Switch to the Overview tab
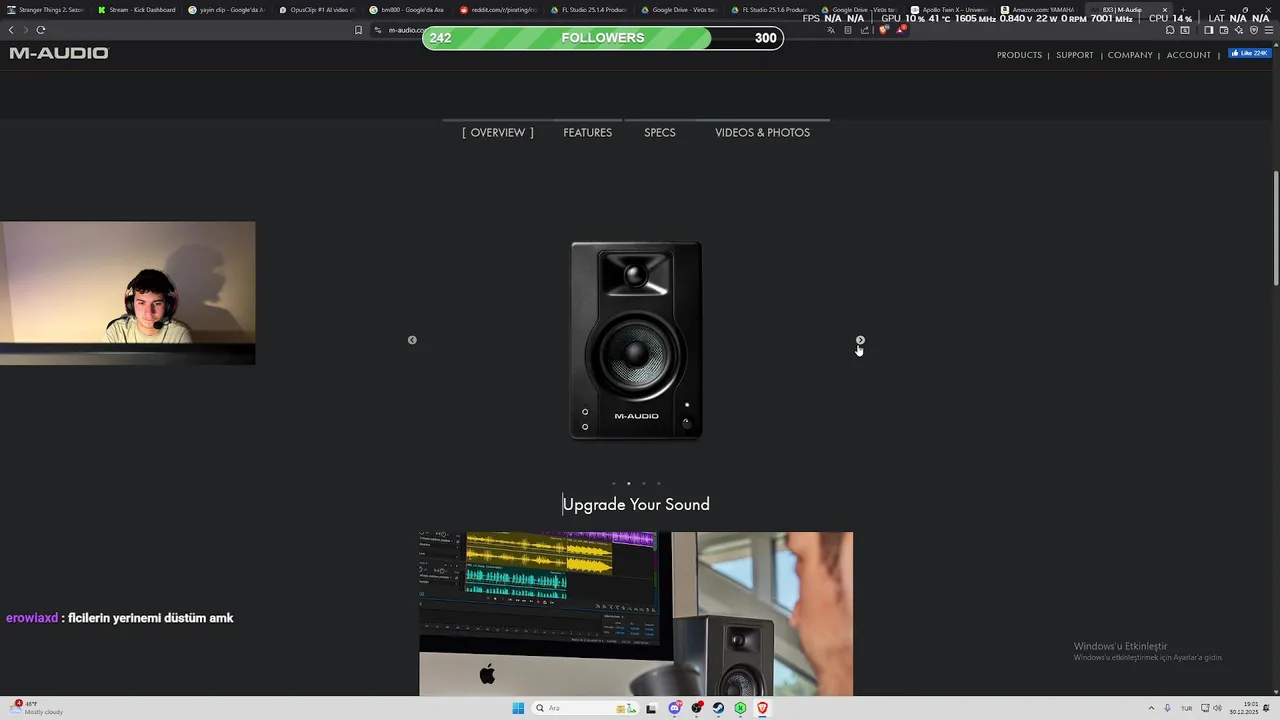The width and height of the screenshot is (1280, 720). click(x=498, y=132)
